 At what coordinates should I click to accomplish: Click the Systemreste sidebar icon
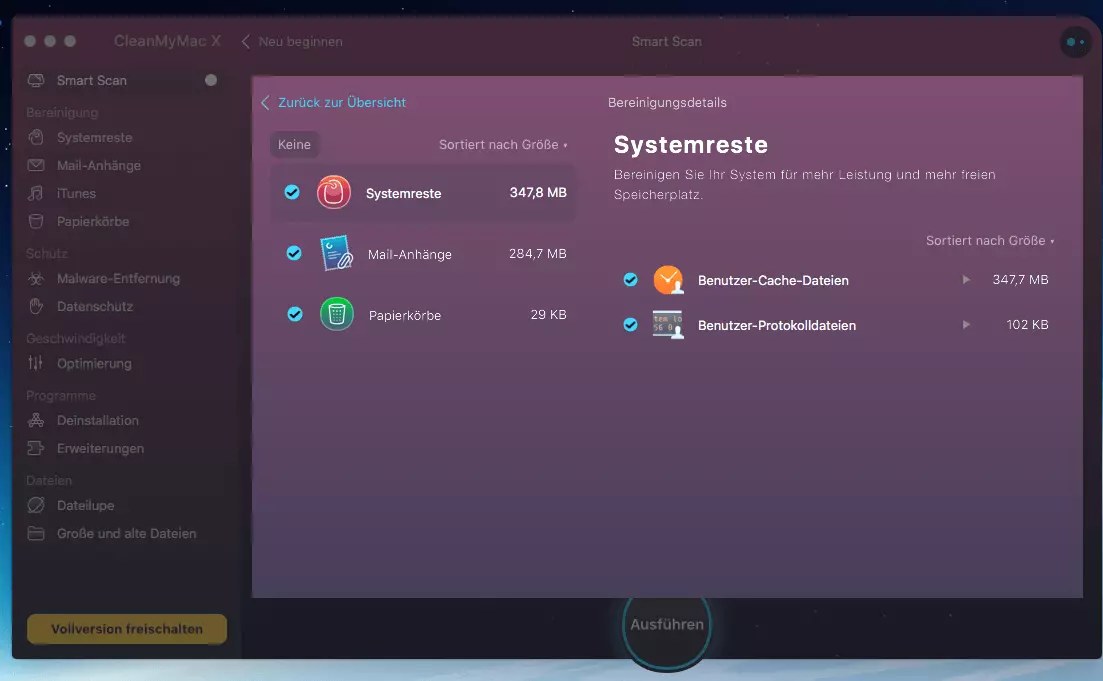(36, 137)
